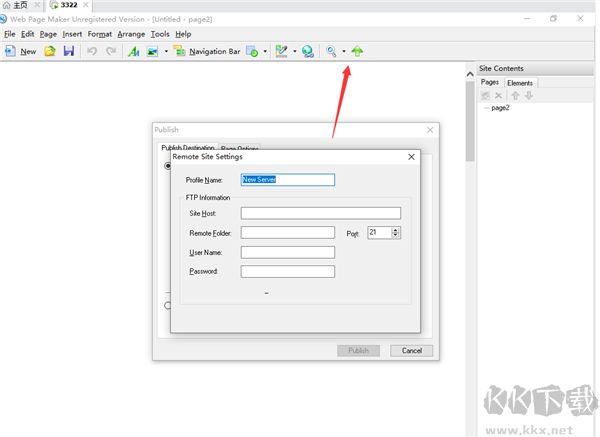This screenshot has width=600, height=437.
Task: Click the page-with-green-circle toolbar icon
Action: pos(252,51)
